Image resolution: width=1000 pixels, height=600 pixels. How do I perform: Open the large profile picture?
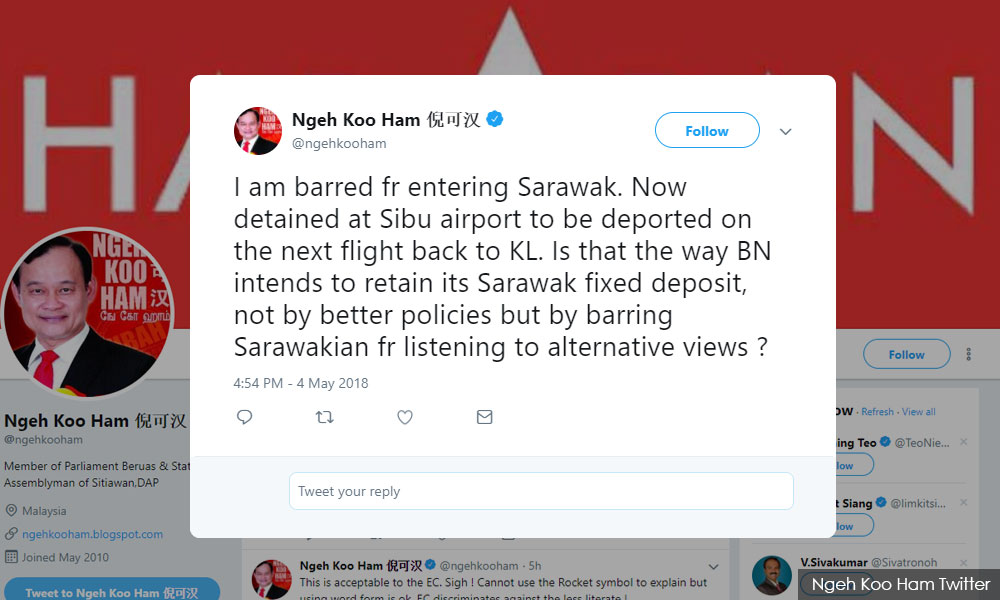(87, 314)
